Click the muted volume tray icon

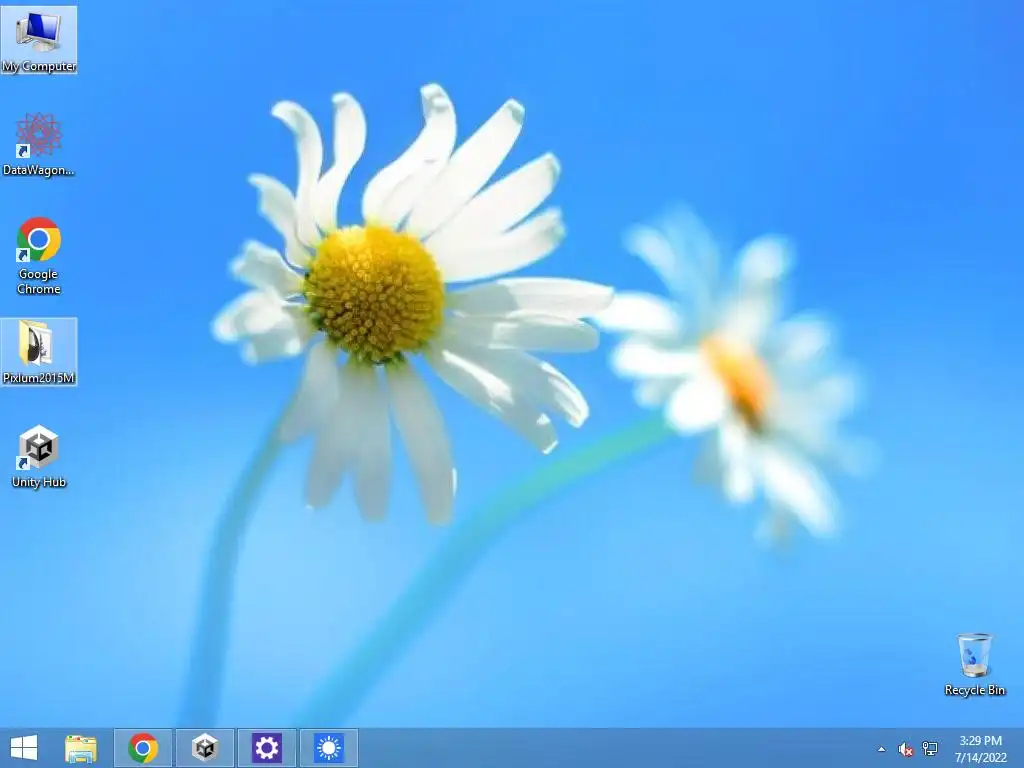905,749
